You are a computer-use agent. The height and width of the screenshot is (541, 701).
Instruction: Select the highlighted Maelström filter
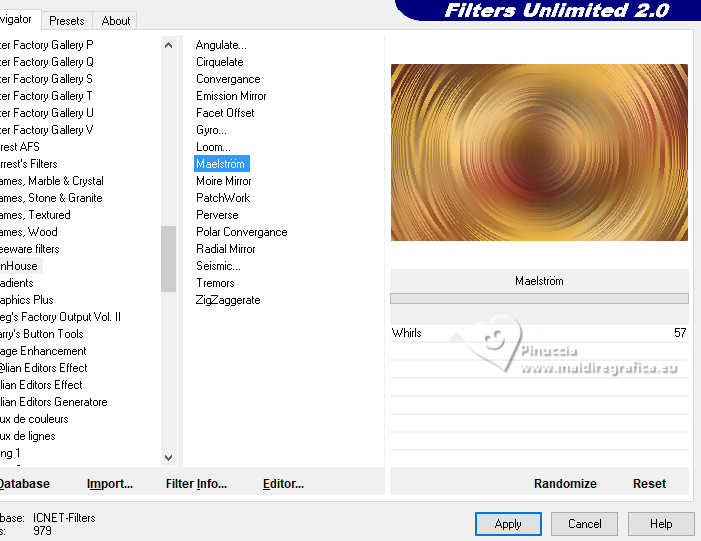coord(221,164)
